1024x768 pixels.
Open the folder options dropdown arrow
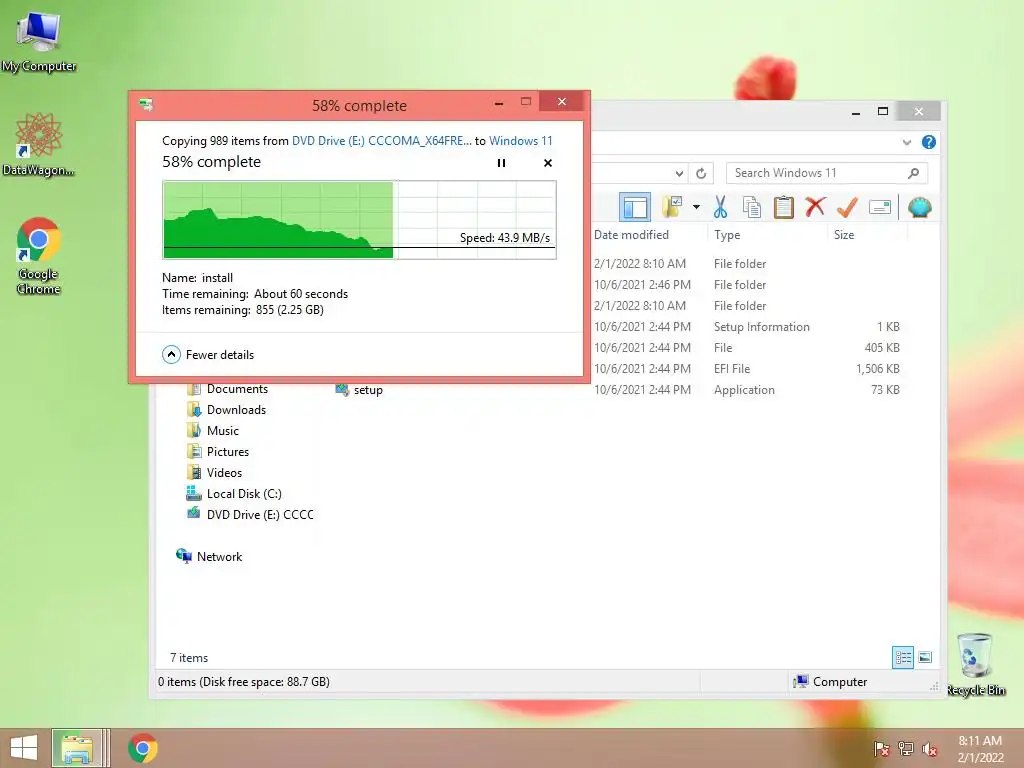pos(696,207)
